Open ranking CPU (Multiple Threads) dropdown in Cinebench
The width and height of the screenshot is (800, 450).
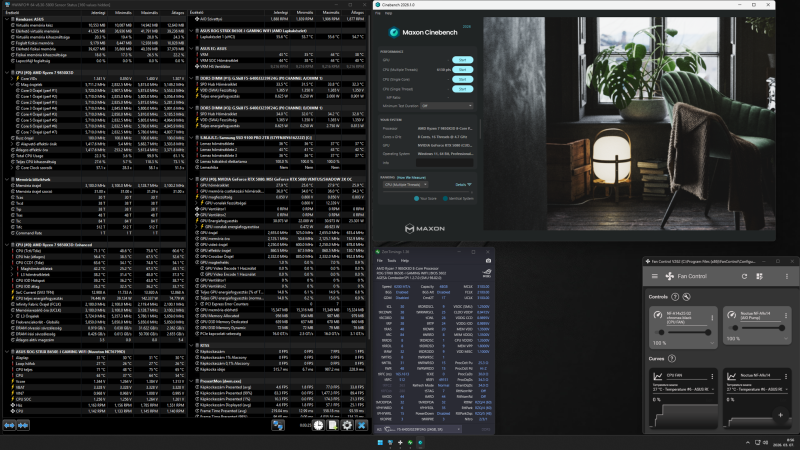[406, 185]
